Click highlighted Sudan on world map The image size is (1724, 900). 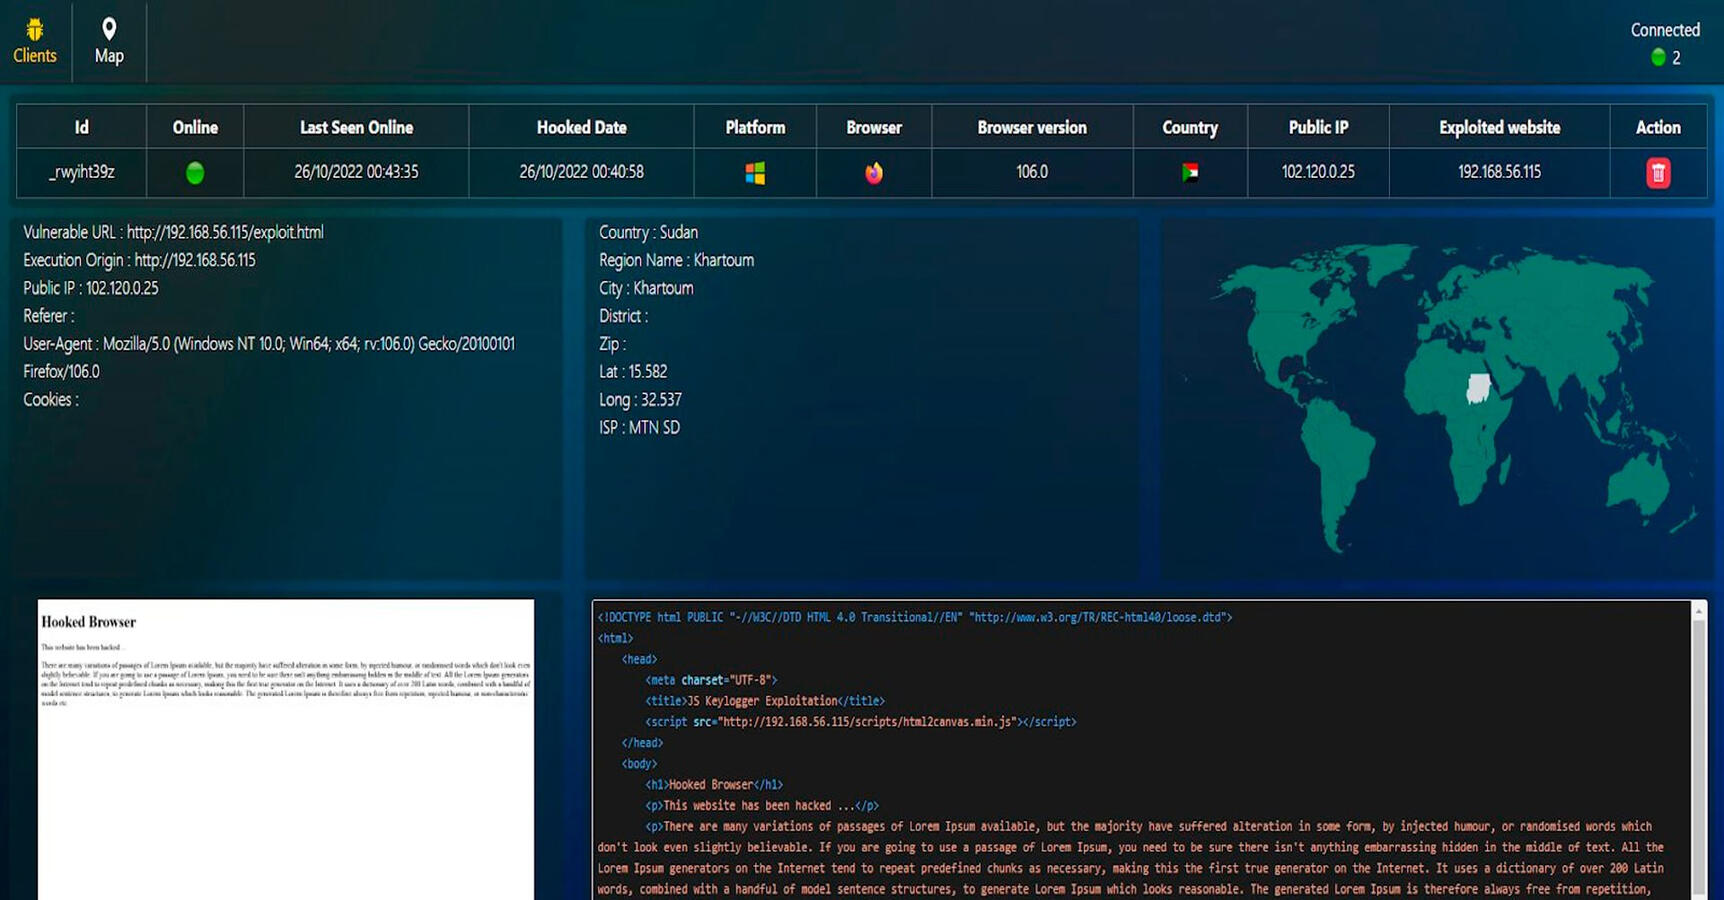point(1478,388)
